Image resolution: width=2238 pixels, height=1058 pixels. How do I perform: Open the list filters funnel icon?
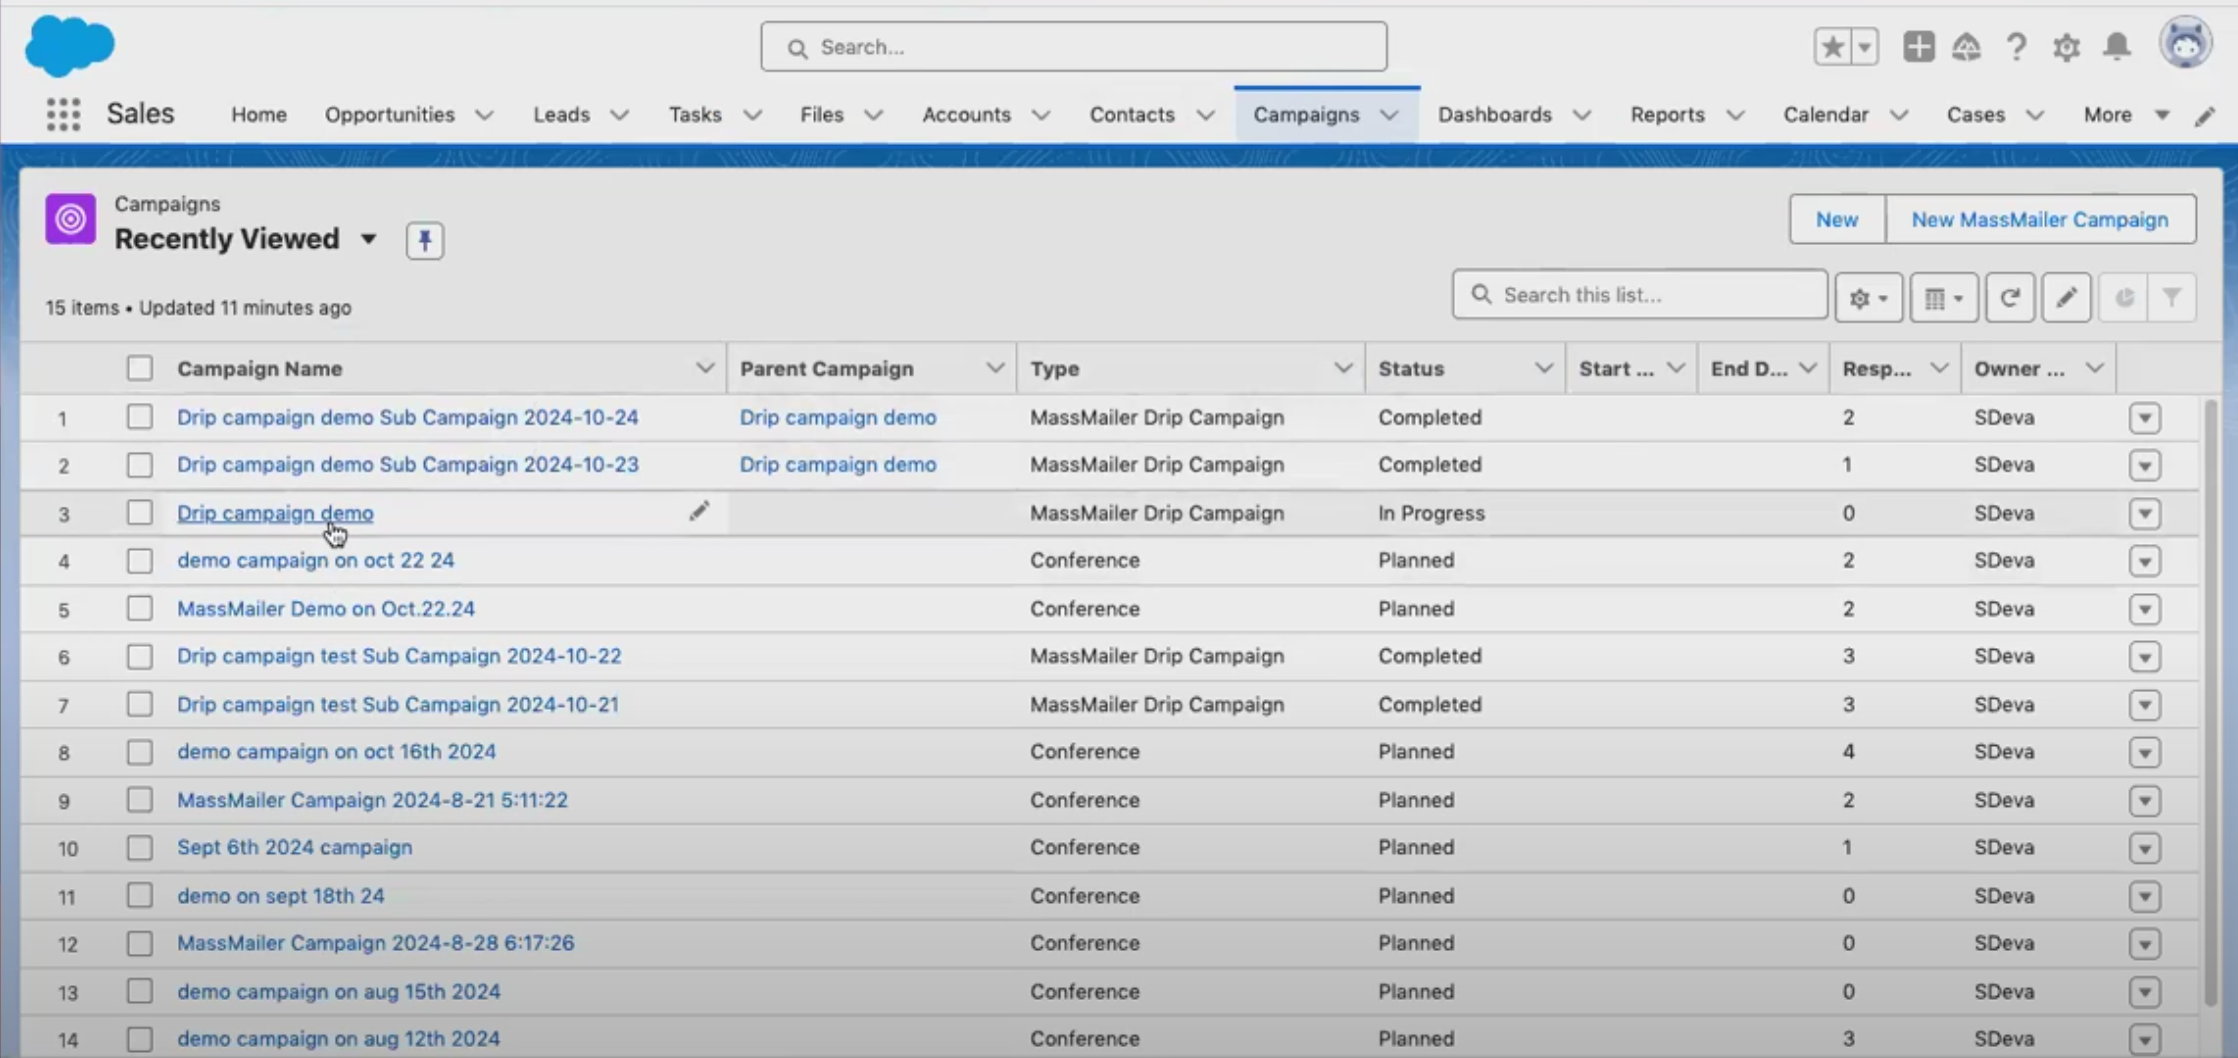click(x=2172, y=297)
